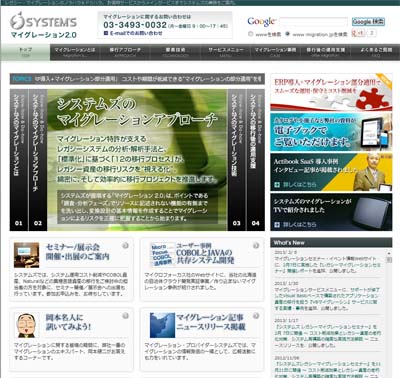The height and width of the screenshot is (378, 400).
Task: Click round arrow icon on migration articles card
Action: coord(256,315)
